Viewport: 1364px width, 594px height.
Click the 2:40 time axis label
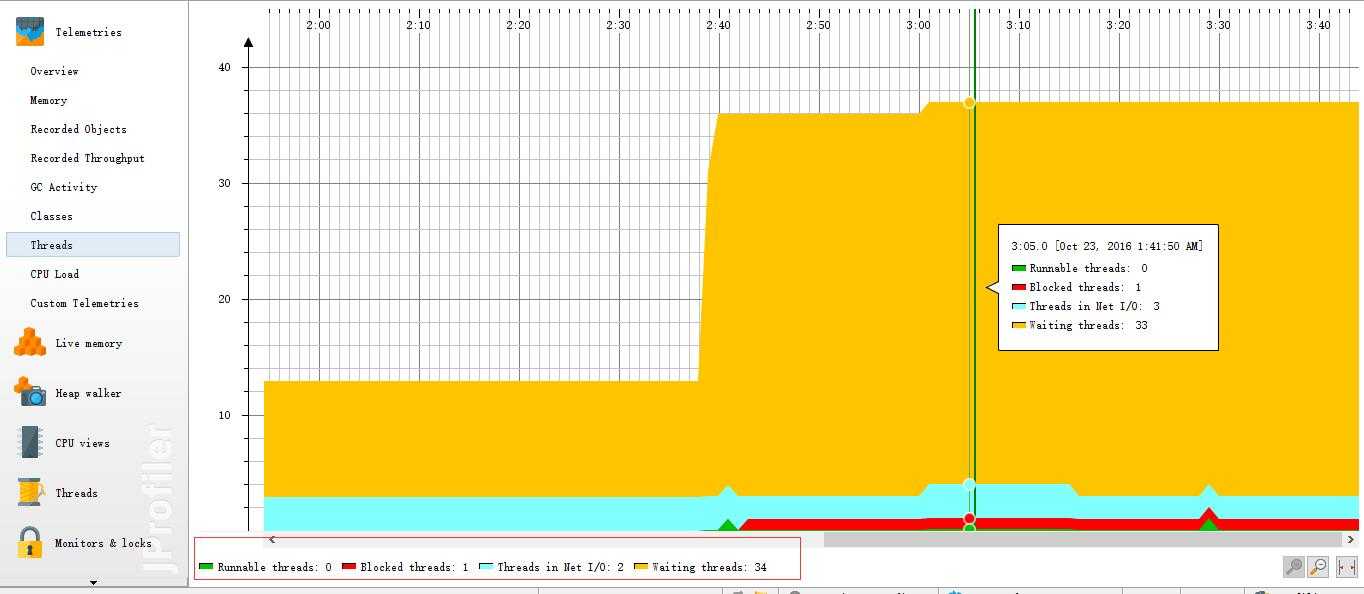point(718,25)
